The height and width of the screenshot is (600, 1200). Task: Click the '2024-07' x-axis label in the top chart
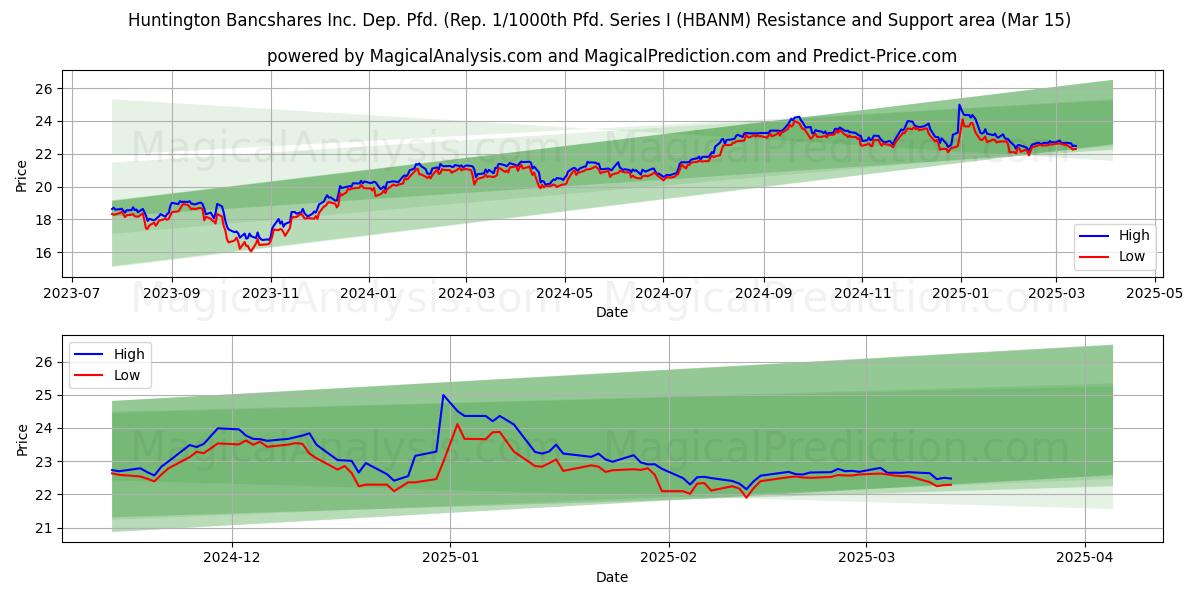(x=663, y=294)
